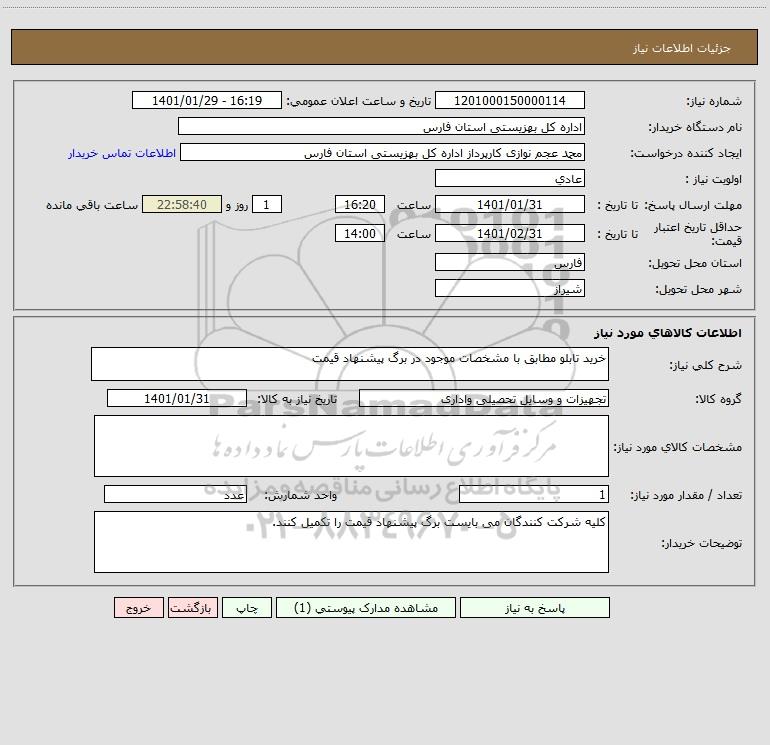Click the validity time field 14:00
This screenshot has width=770, height=745.
pos(359,233)
